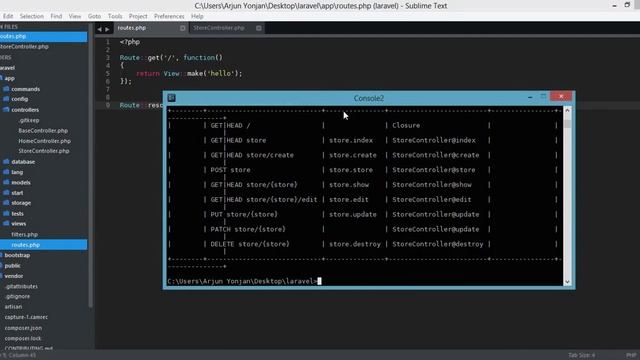Open composer.json in sidebar
This screenshot has width=640, height=360.
coord(23,328)
